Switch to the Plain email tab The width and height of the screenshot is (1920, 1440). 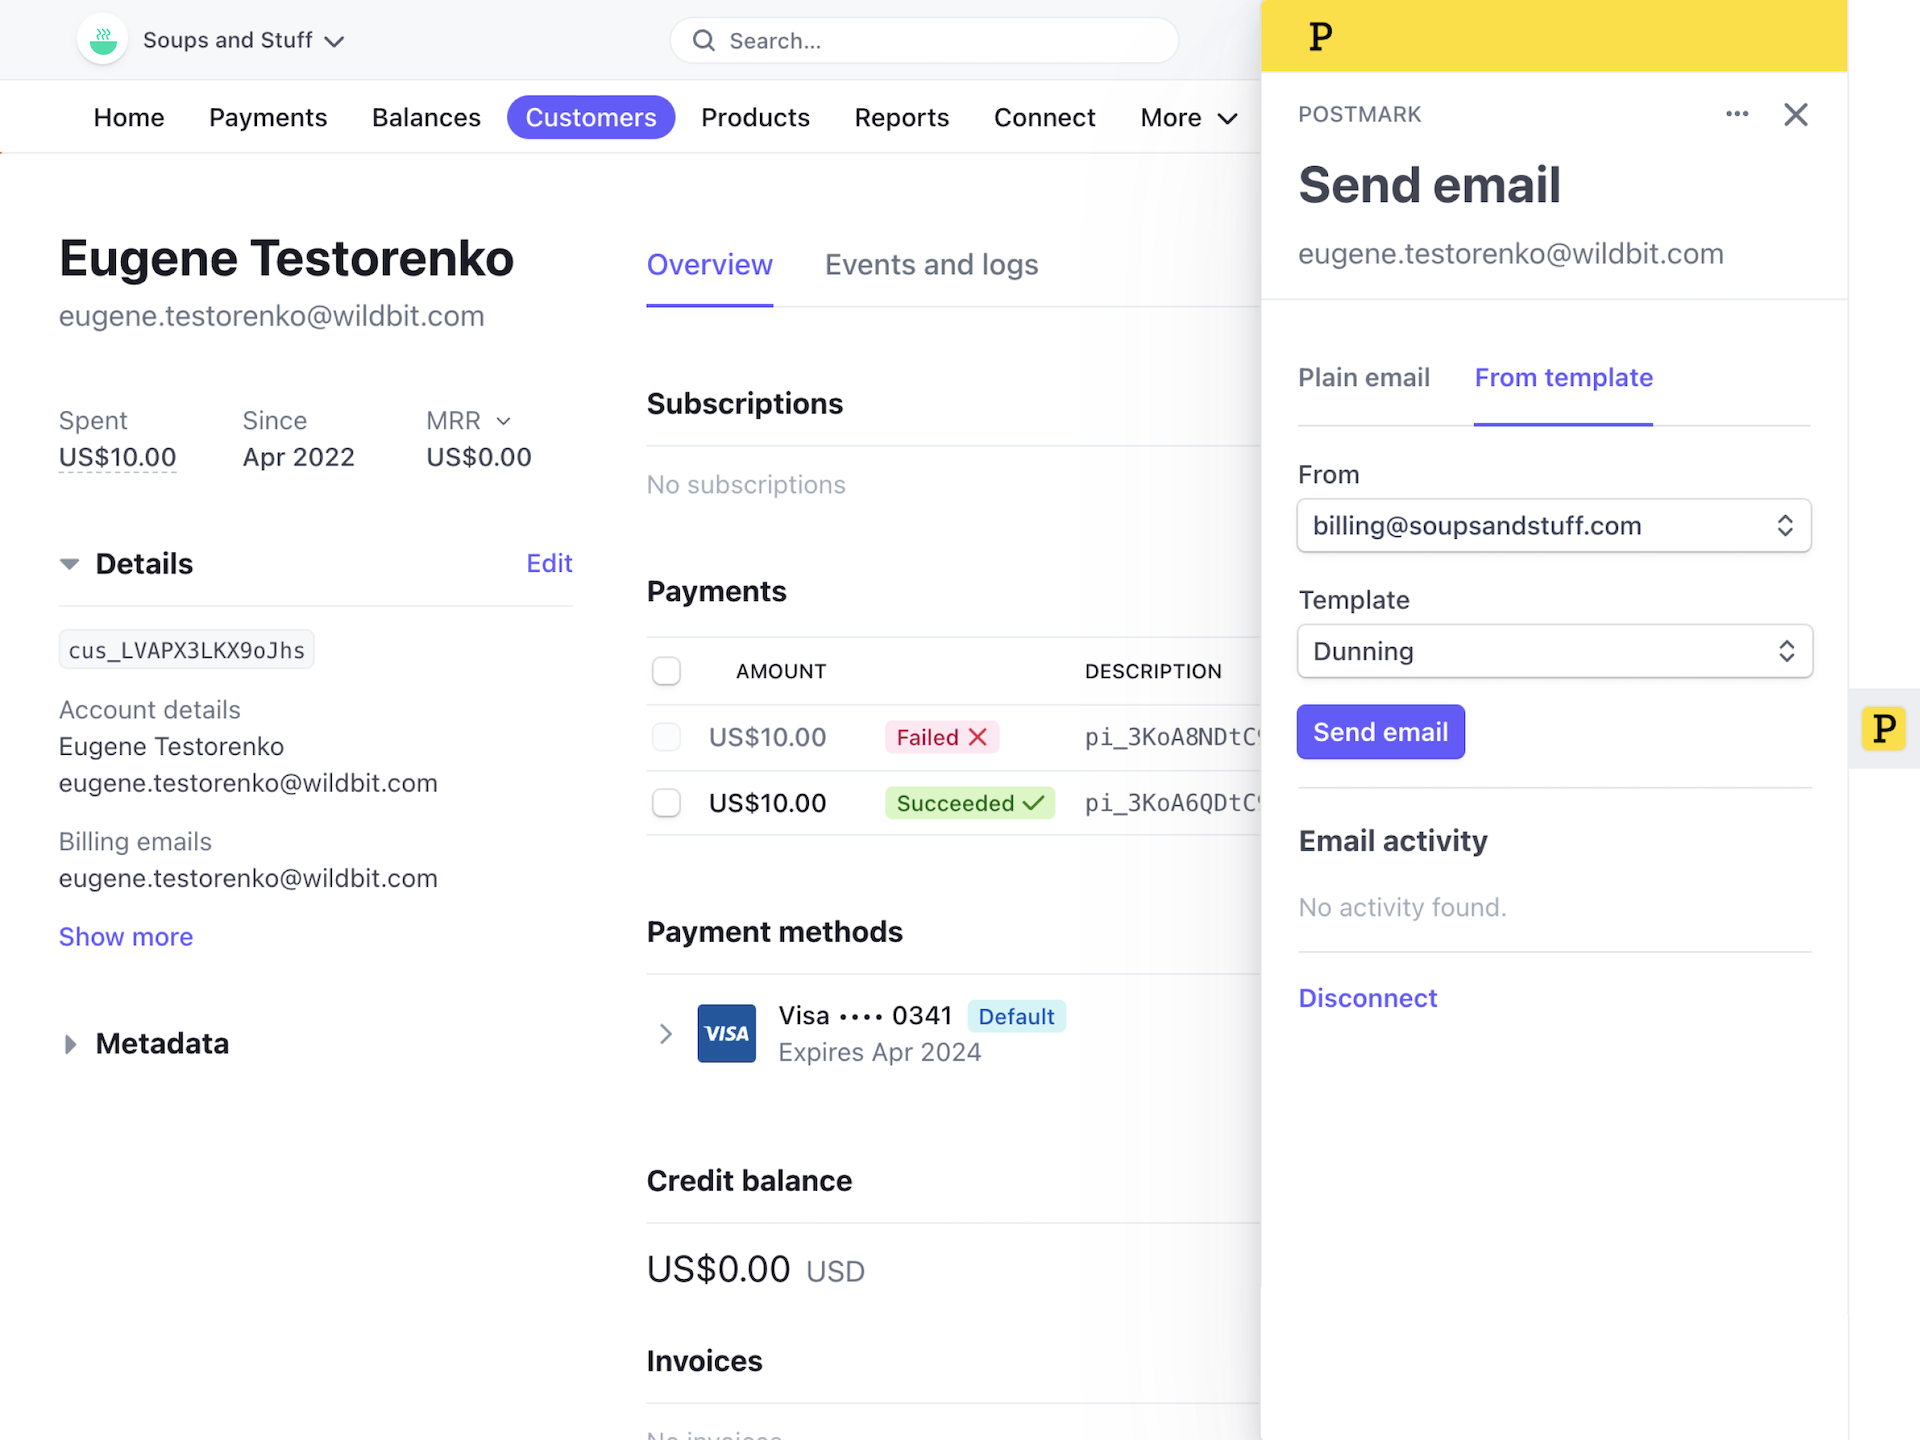coord(1364,378)
